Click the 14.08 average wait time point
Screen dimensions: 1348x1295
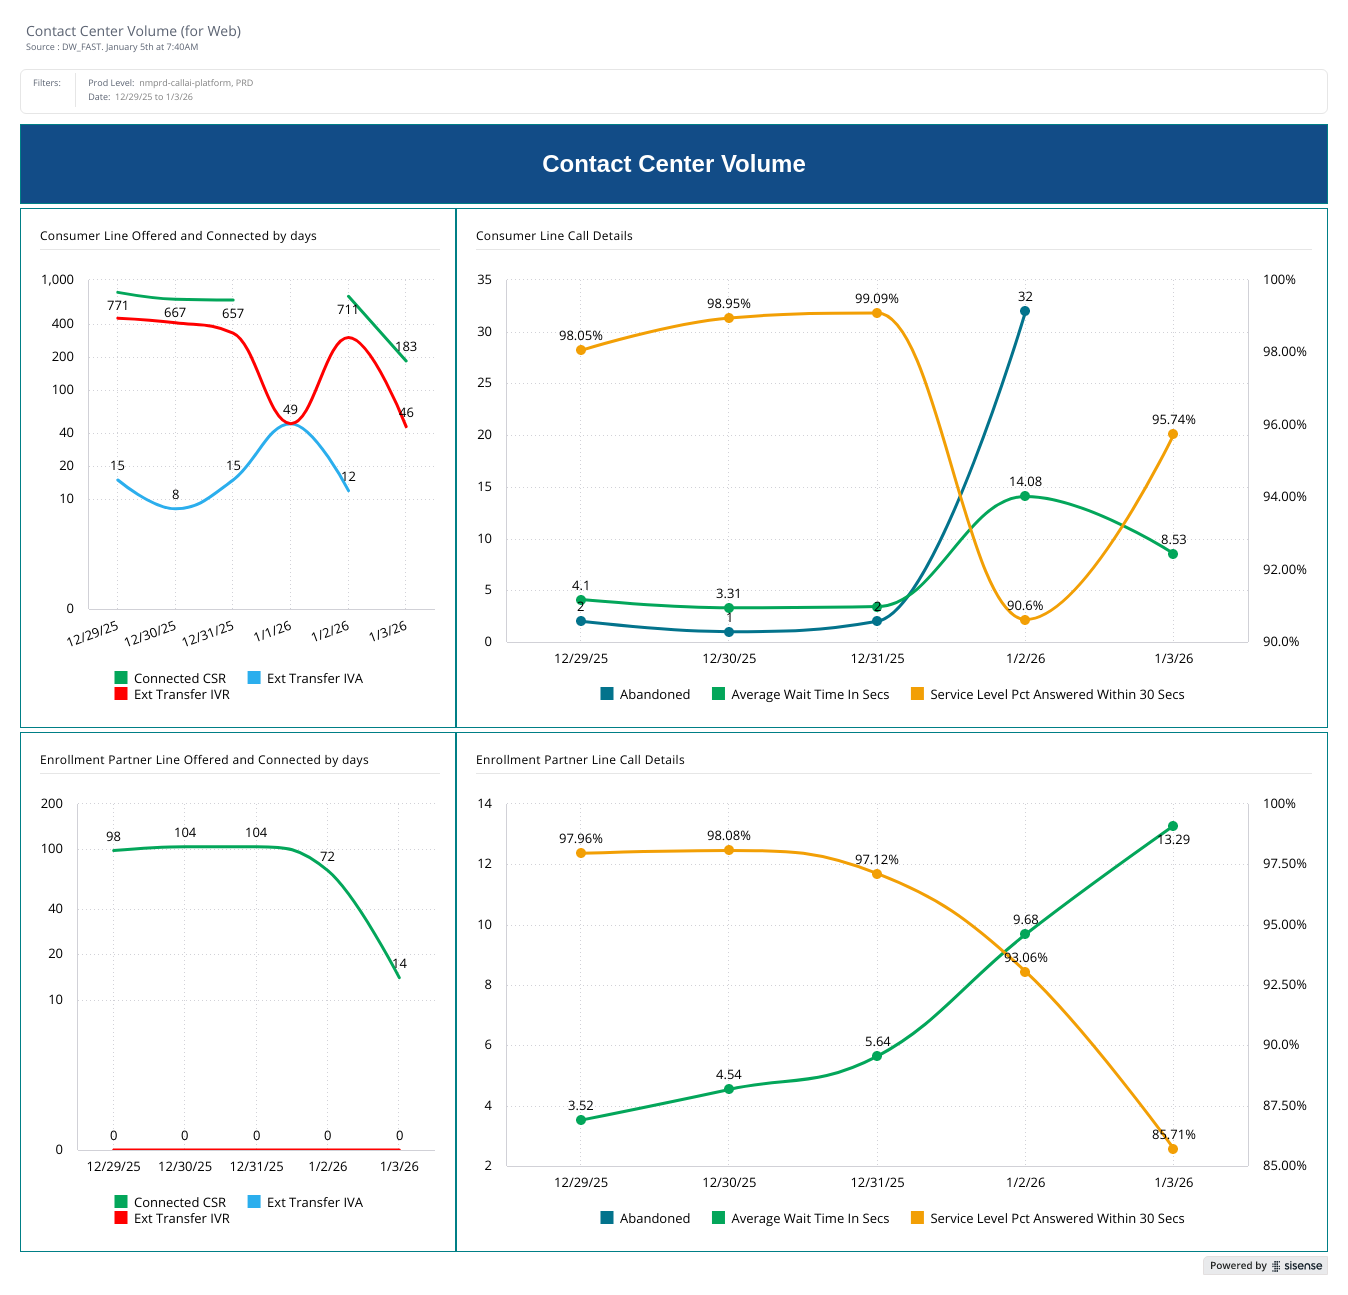(1025, 496)
